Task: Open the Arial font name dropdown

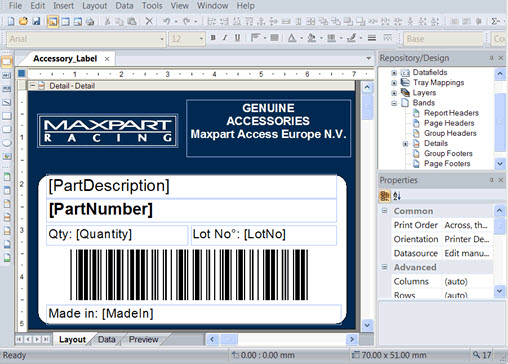Action: [x=162, y=39]
